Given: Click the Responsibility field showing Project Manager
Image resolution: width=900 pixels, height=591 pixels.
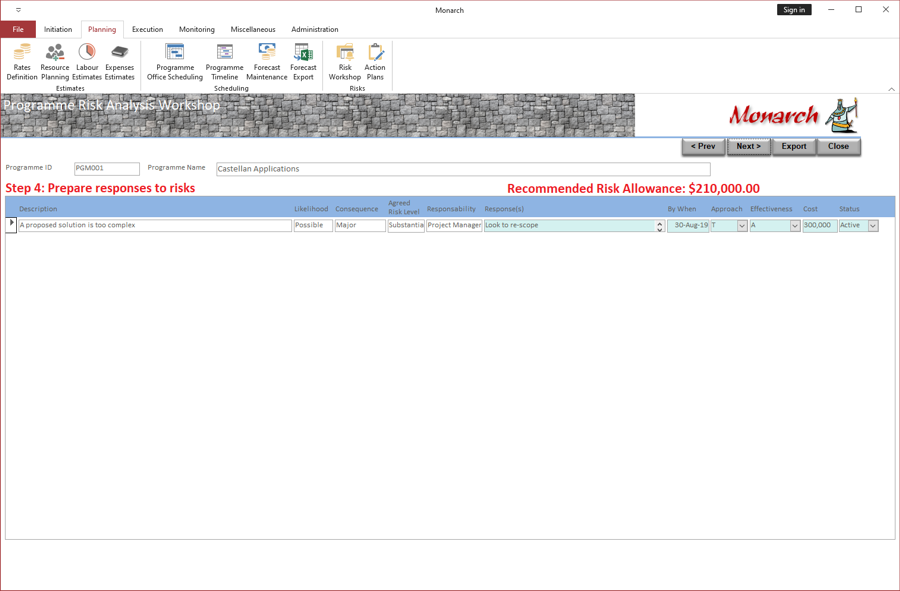Looking at the screenshot, I should click(454, 225).
